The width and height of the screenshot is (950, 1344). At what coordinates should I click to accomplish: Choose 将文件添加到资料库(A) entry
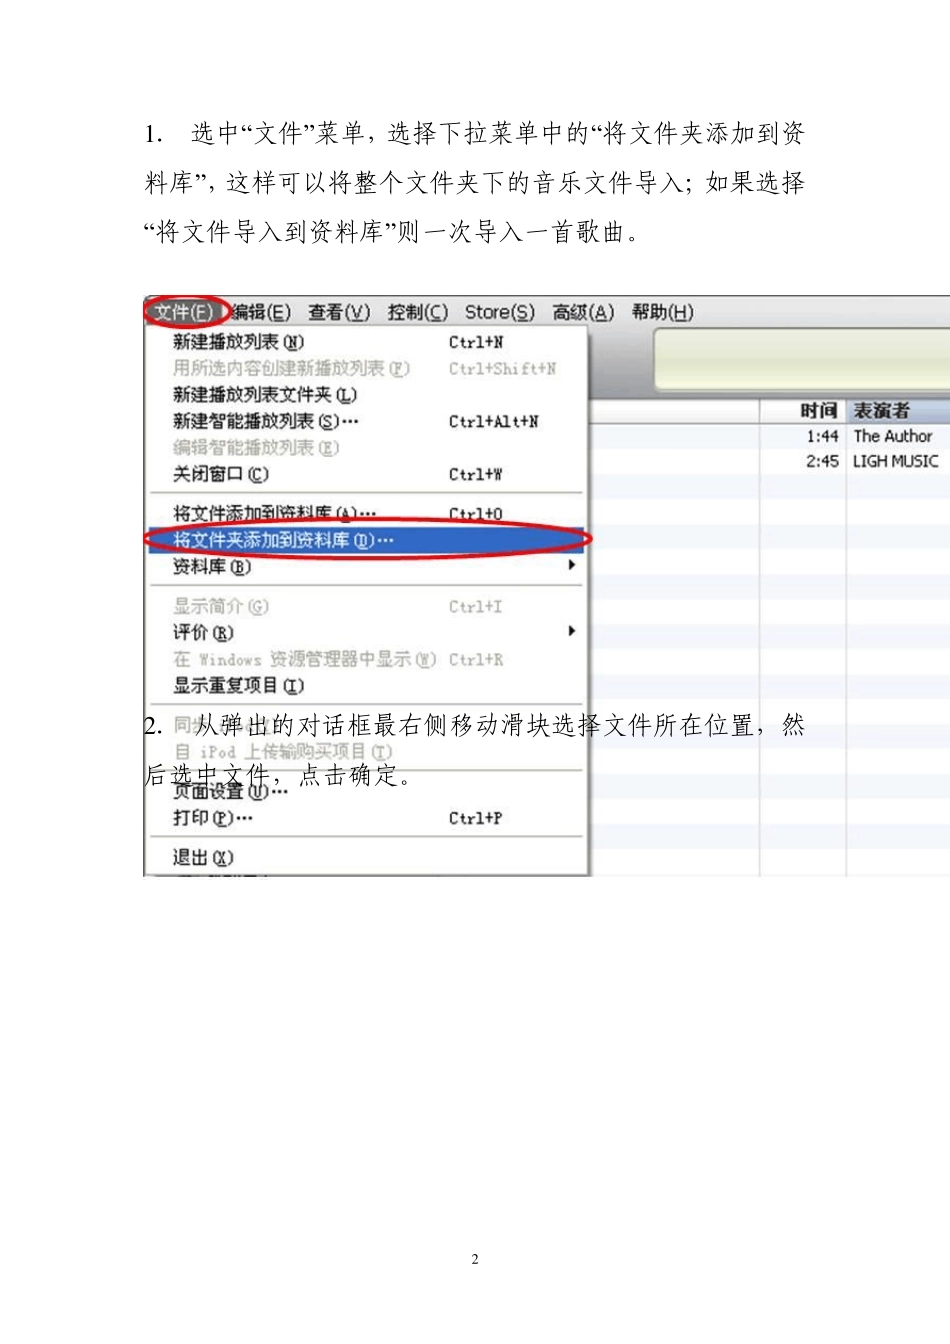tap(367, 513)
